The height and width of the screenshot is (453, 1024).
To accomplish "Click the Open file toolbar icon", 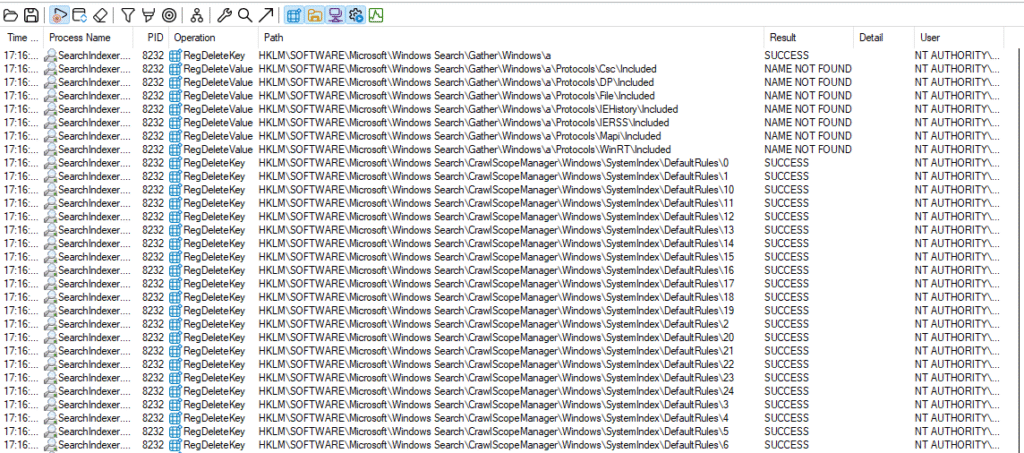I will point(11,15).
